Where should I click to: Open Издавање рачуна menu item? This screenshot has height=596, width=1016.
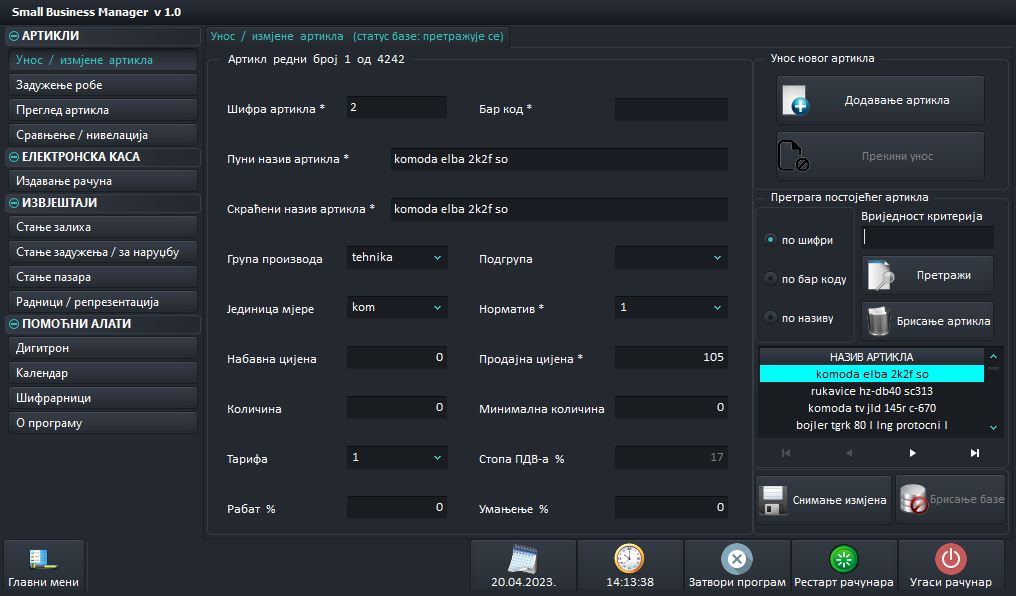(103, 181)
